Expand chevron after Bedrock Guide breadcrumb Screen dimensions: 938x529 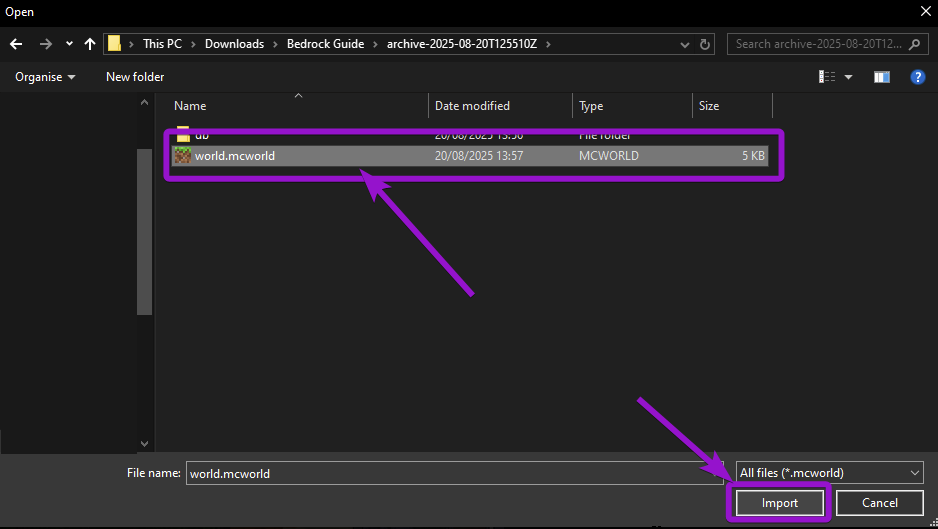tap(376, 44)
